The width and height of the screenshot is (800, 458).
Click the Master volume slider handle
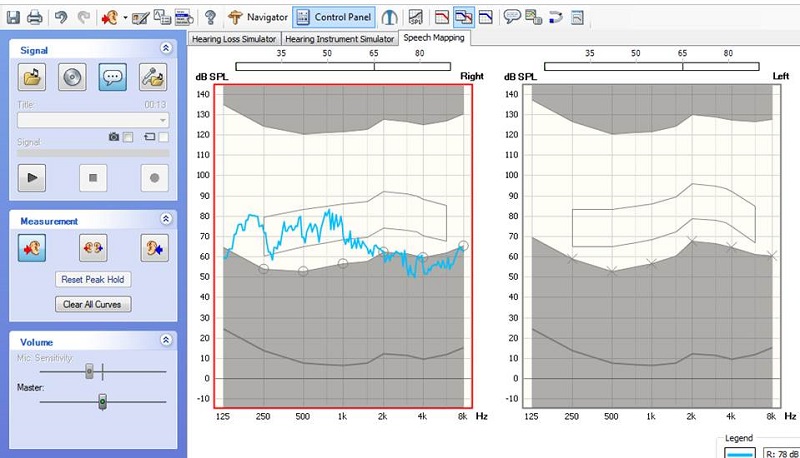pos(103,402)
